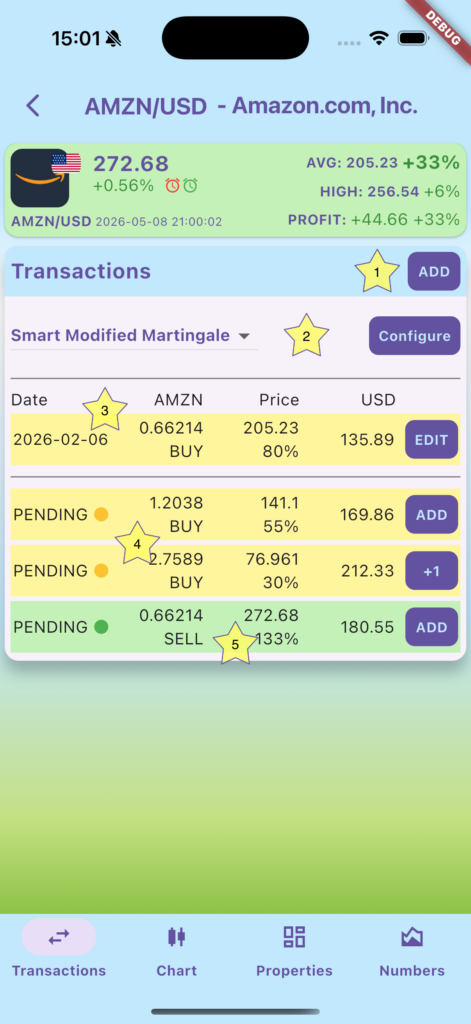Open the strategy Configure button
The image size is (471, 1024).
point(415,336)
